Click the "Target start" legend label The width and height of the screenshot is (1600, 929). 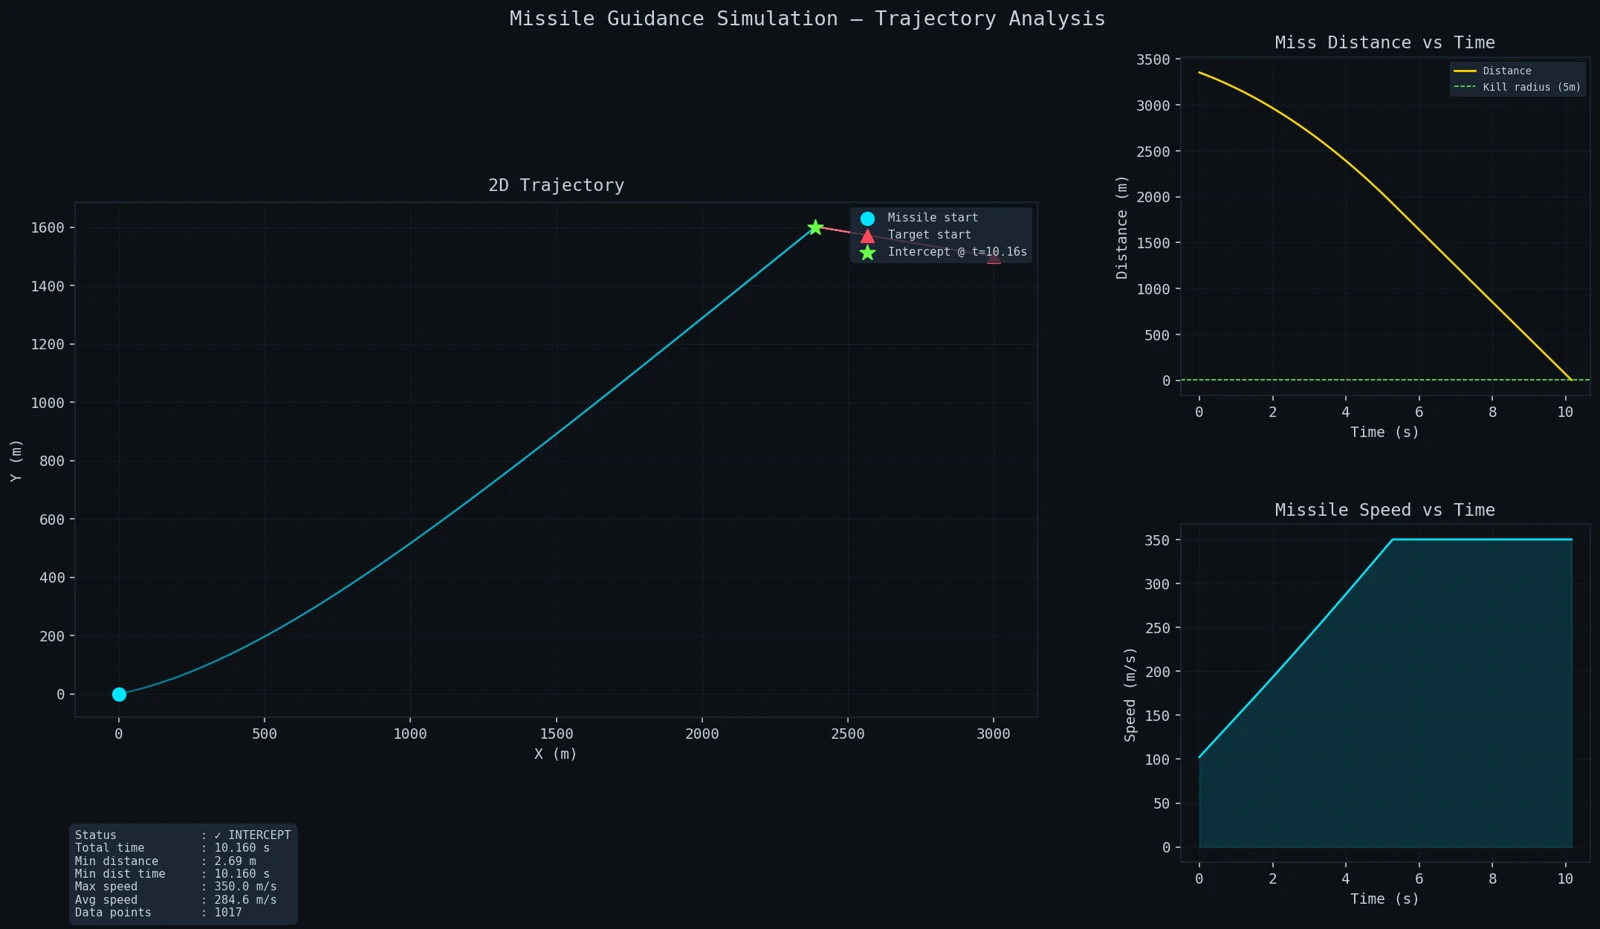(x=929, y=235)
